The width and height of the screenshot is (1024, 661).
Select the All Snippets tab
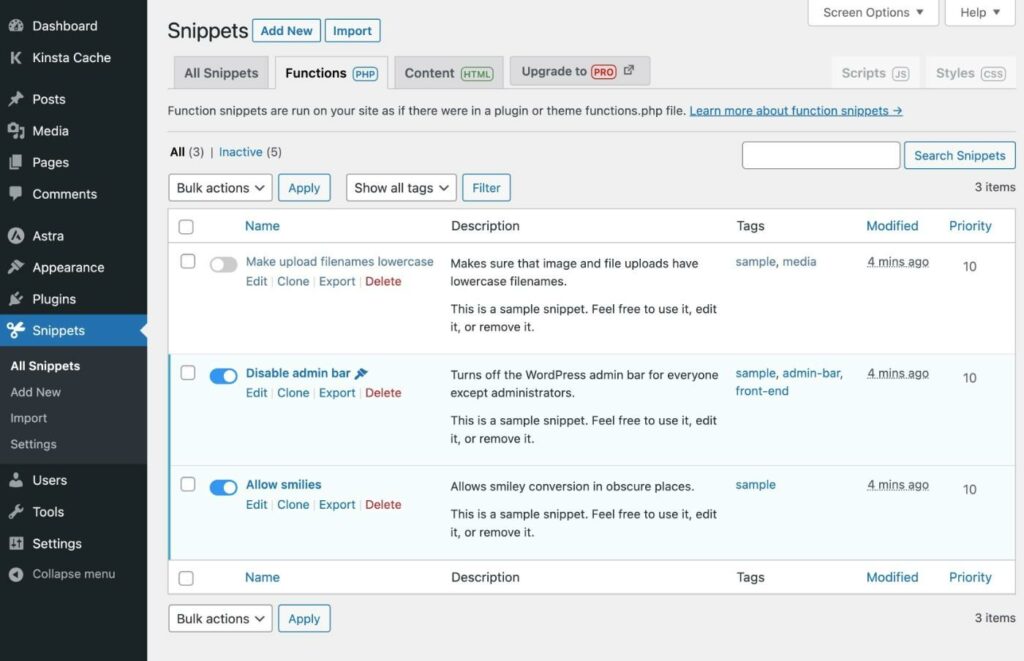[220, 72]
